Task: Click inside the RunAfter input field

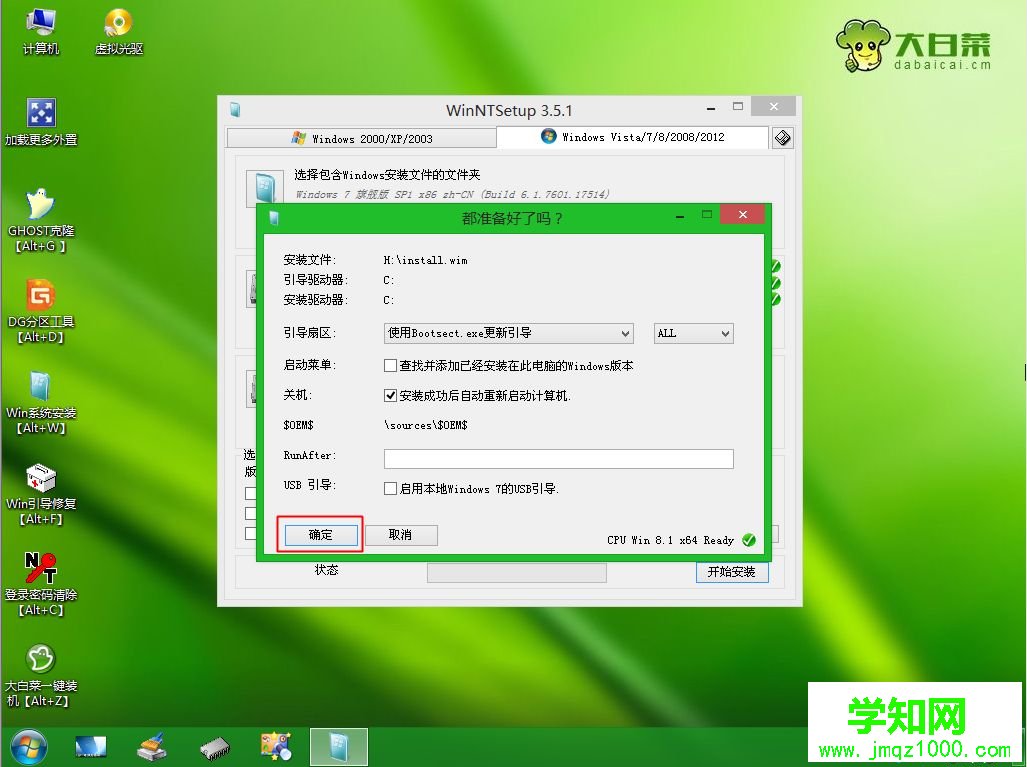Action: [x=557, y=458]
